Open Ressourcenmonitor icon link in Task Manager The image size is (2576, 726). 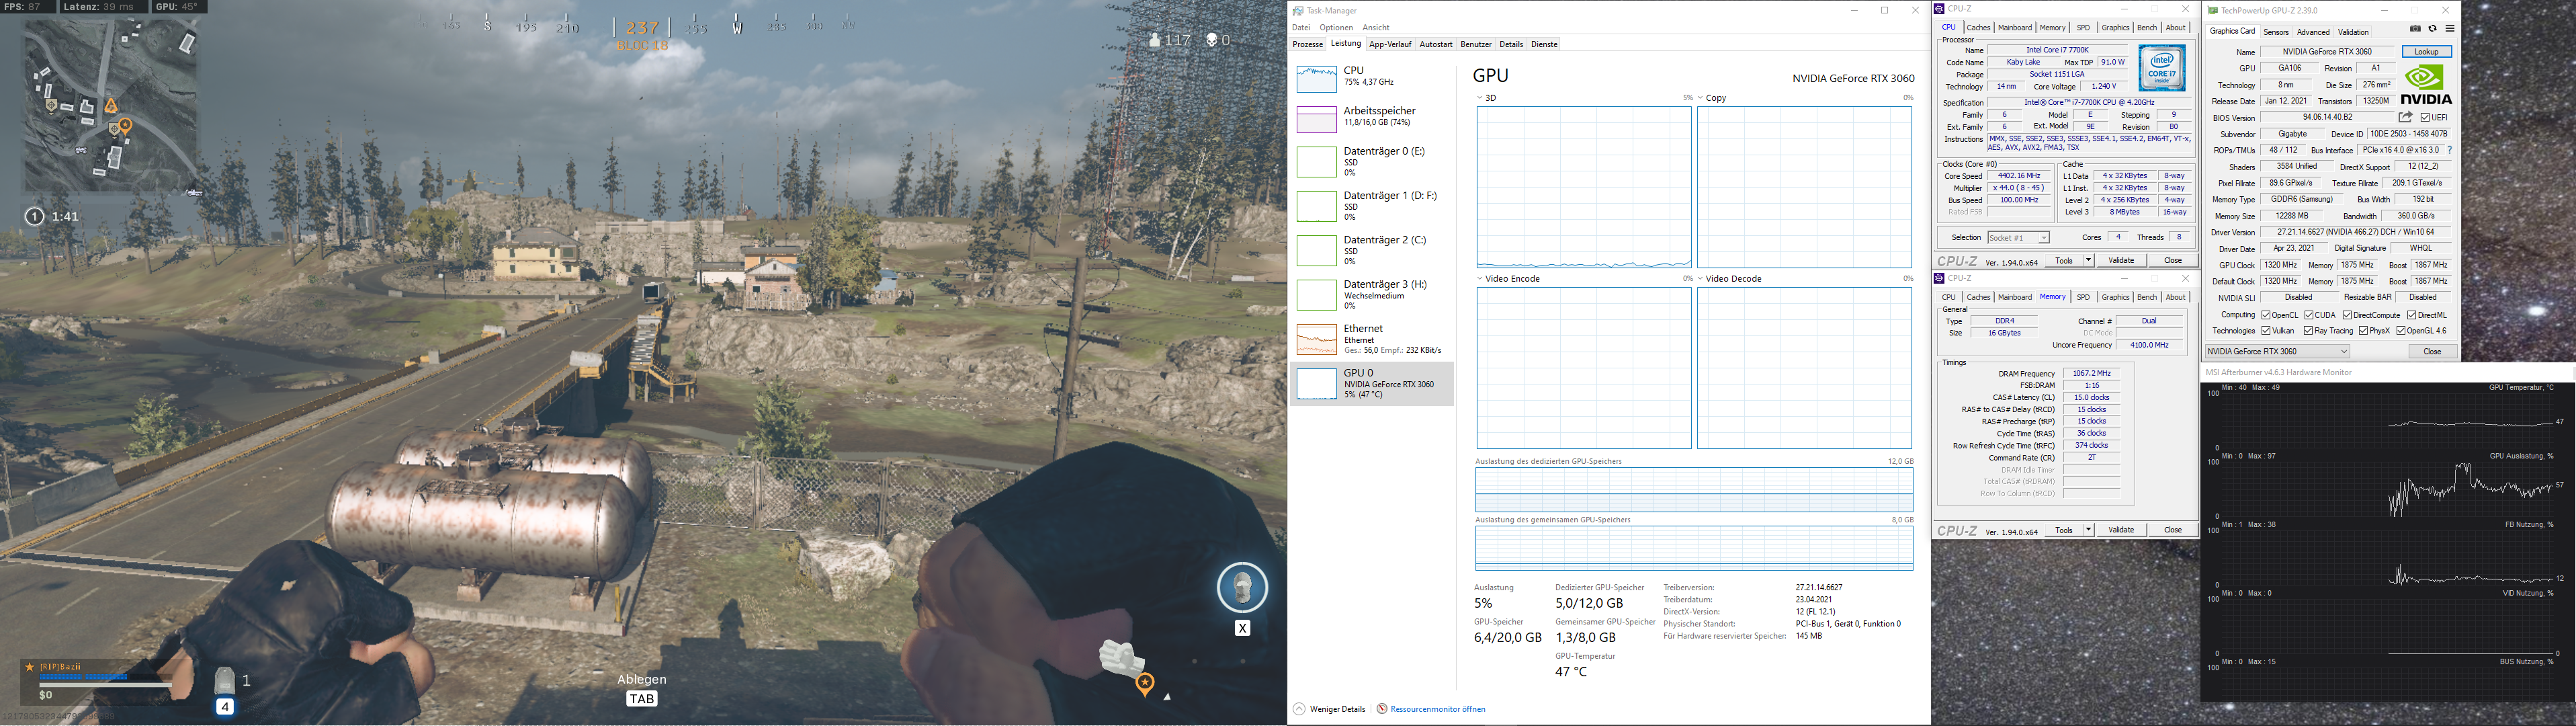tap(1382, 709)
